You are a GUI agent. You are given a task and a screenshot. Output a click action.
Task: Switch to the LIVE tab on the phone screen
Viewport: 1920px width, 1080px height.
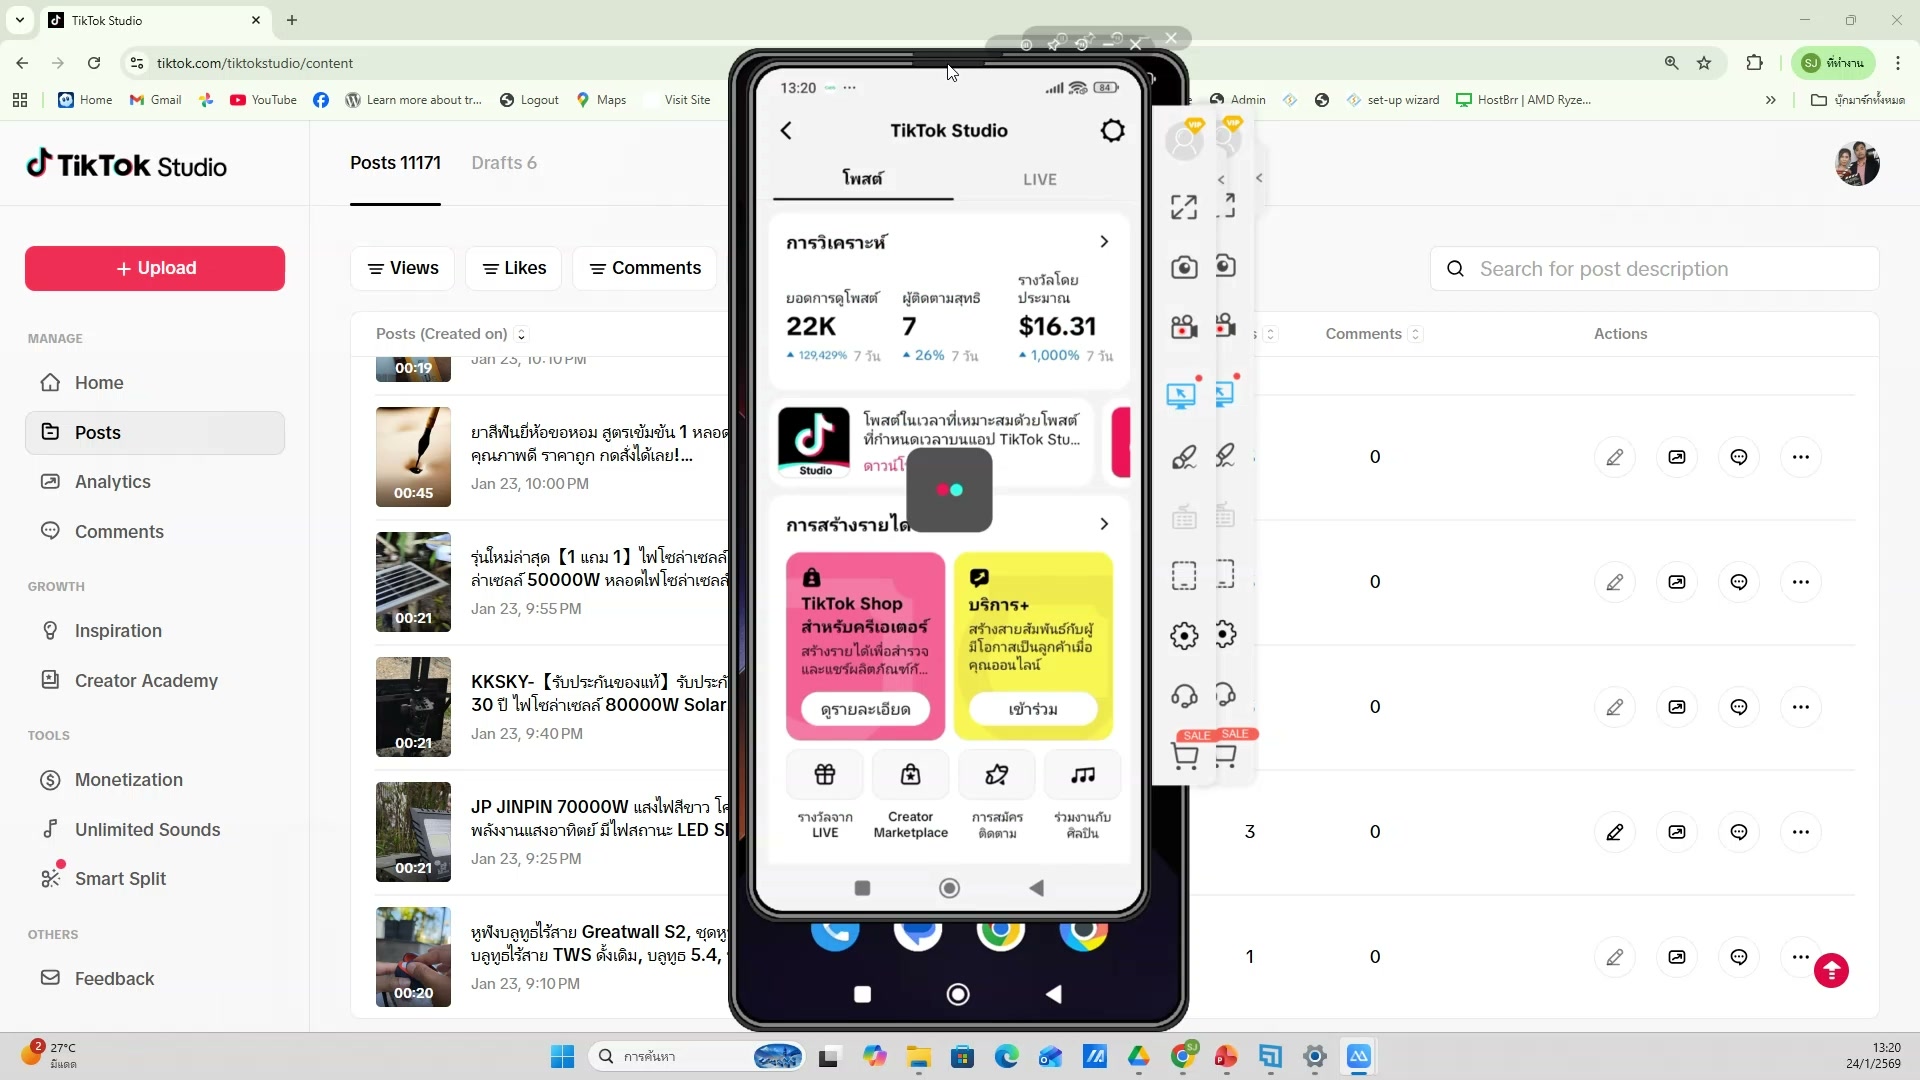(x=1040, y=179)
